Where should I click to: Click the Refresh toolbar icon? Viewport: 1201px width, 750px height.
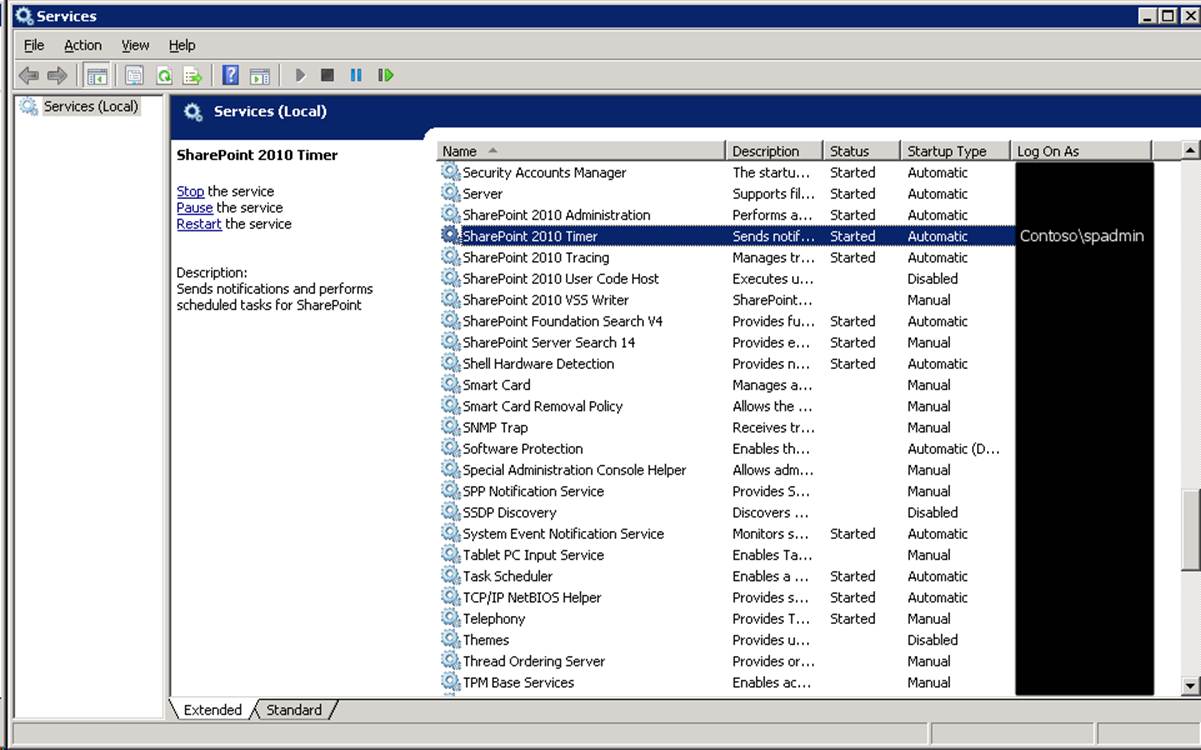tap(163, 76)
